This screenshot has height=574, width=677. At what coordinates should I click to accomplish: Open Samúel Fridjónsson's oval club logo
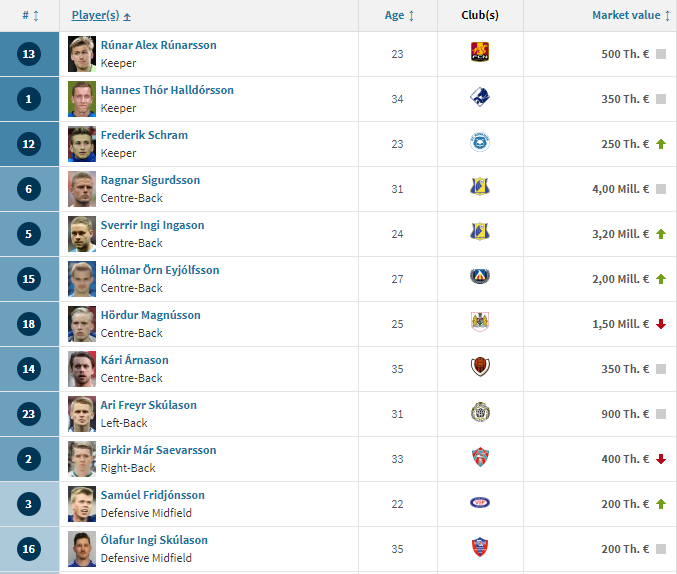pos(480,502)
